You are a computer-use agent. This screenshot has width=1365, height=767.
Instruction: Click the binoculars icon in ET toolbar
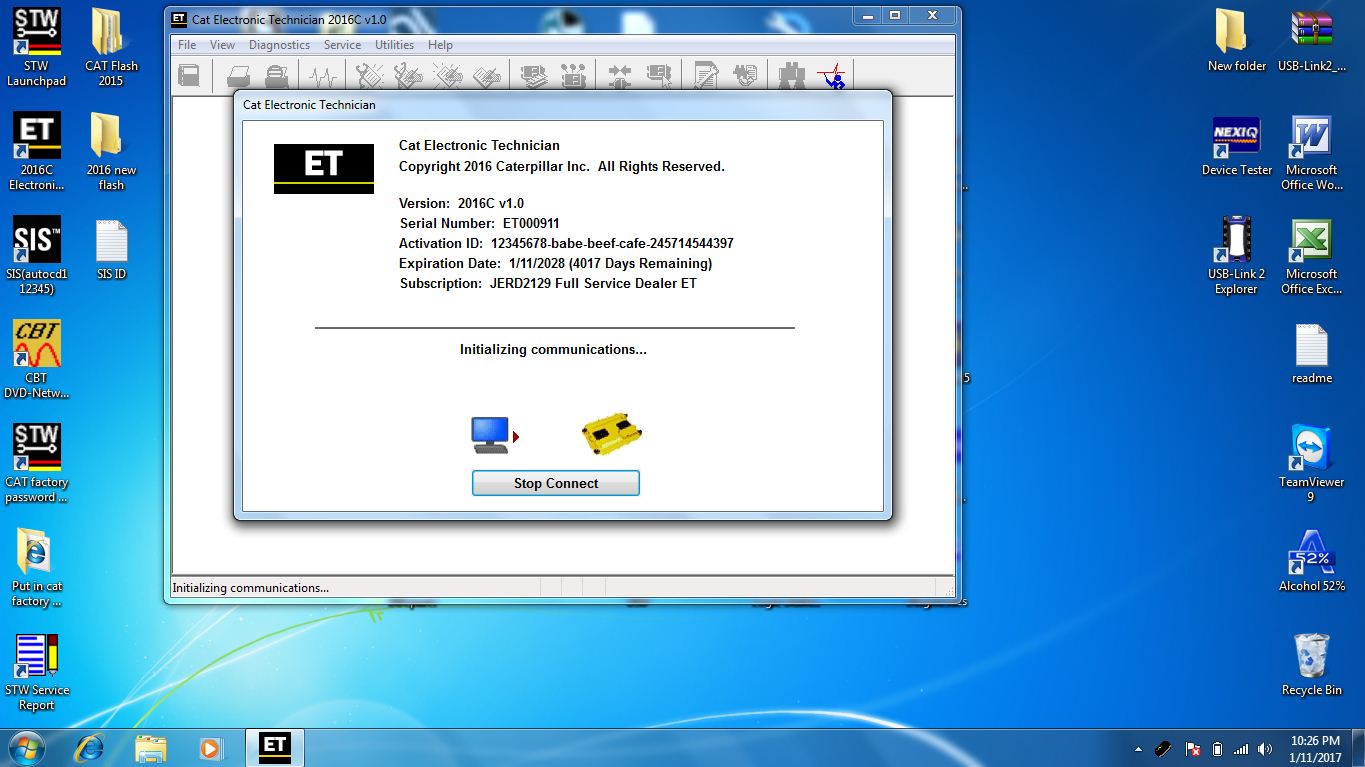(792, 76)
